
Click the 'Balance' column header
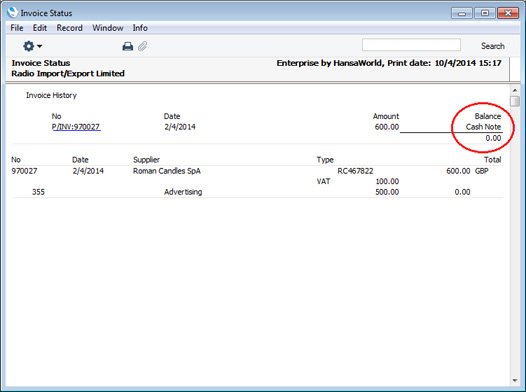488,116
